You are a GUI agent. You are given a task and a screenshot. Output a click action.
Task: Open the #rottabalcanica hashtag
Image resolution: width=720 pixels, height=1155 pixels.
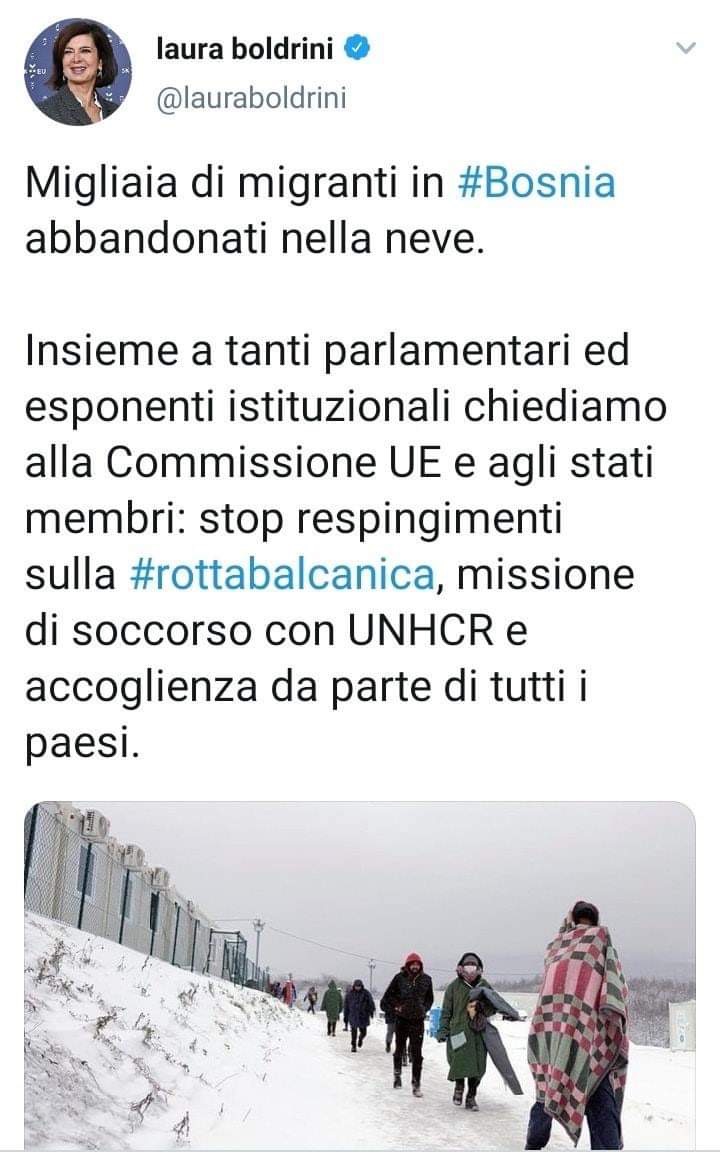pyautogui.click(x=282, y=574)
